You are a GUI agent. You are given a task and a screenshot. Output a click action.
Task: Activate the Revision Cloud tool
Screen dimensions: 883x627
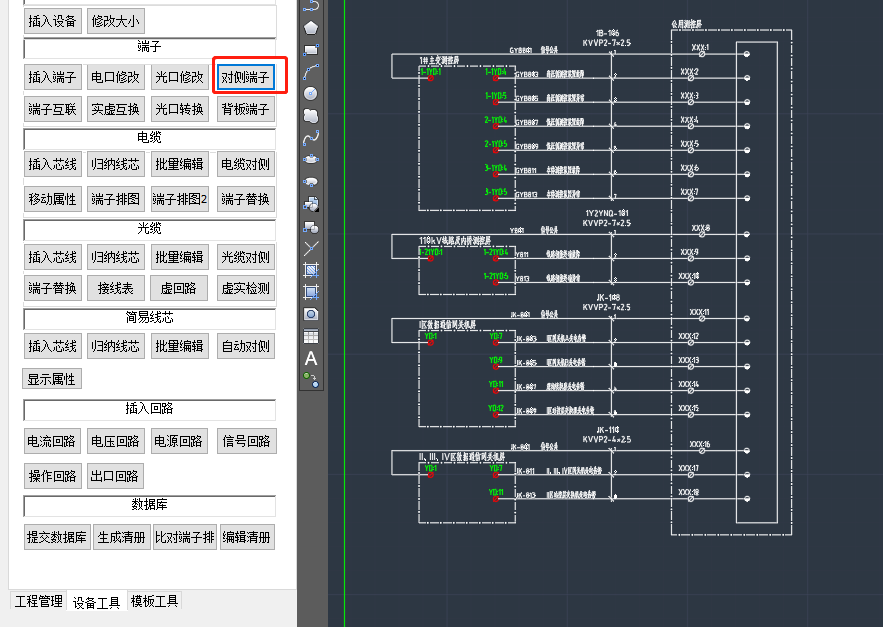click(x=311, y=115)
